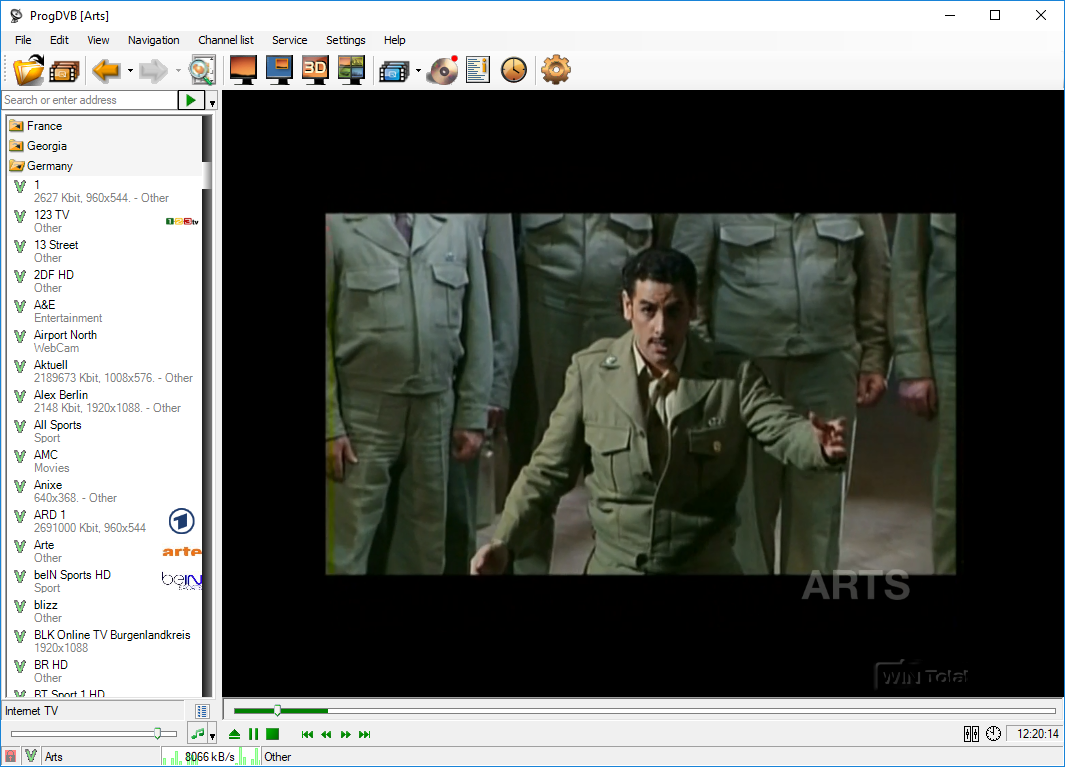The width and height of the screenshot is (1065, 767).
Task: Open the equalizer sliders icon
Action: pyautogui.click(x=971, y=734)
